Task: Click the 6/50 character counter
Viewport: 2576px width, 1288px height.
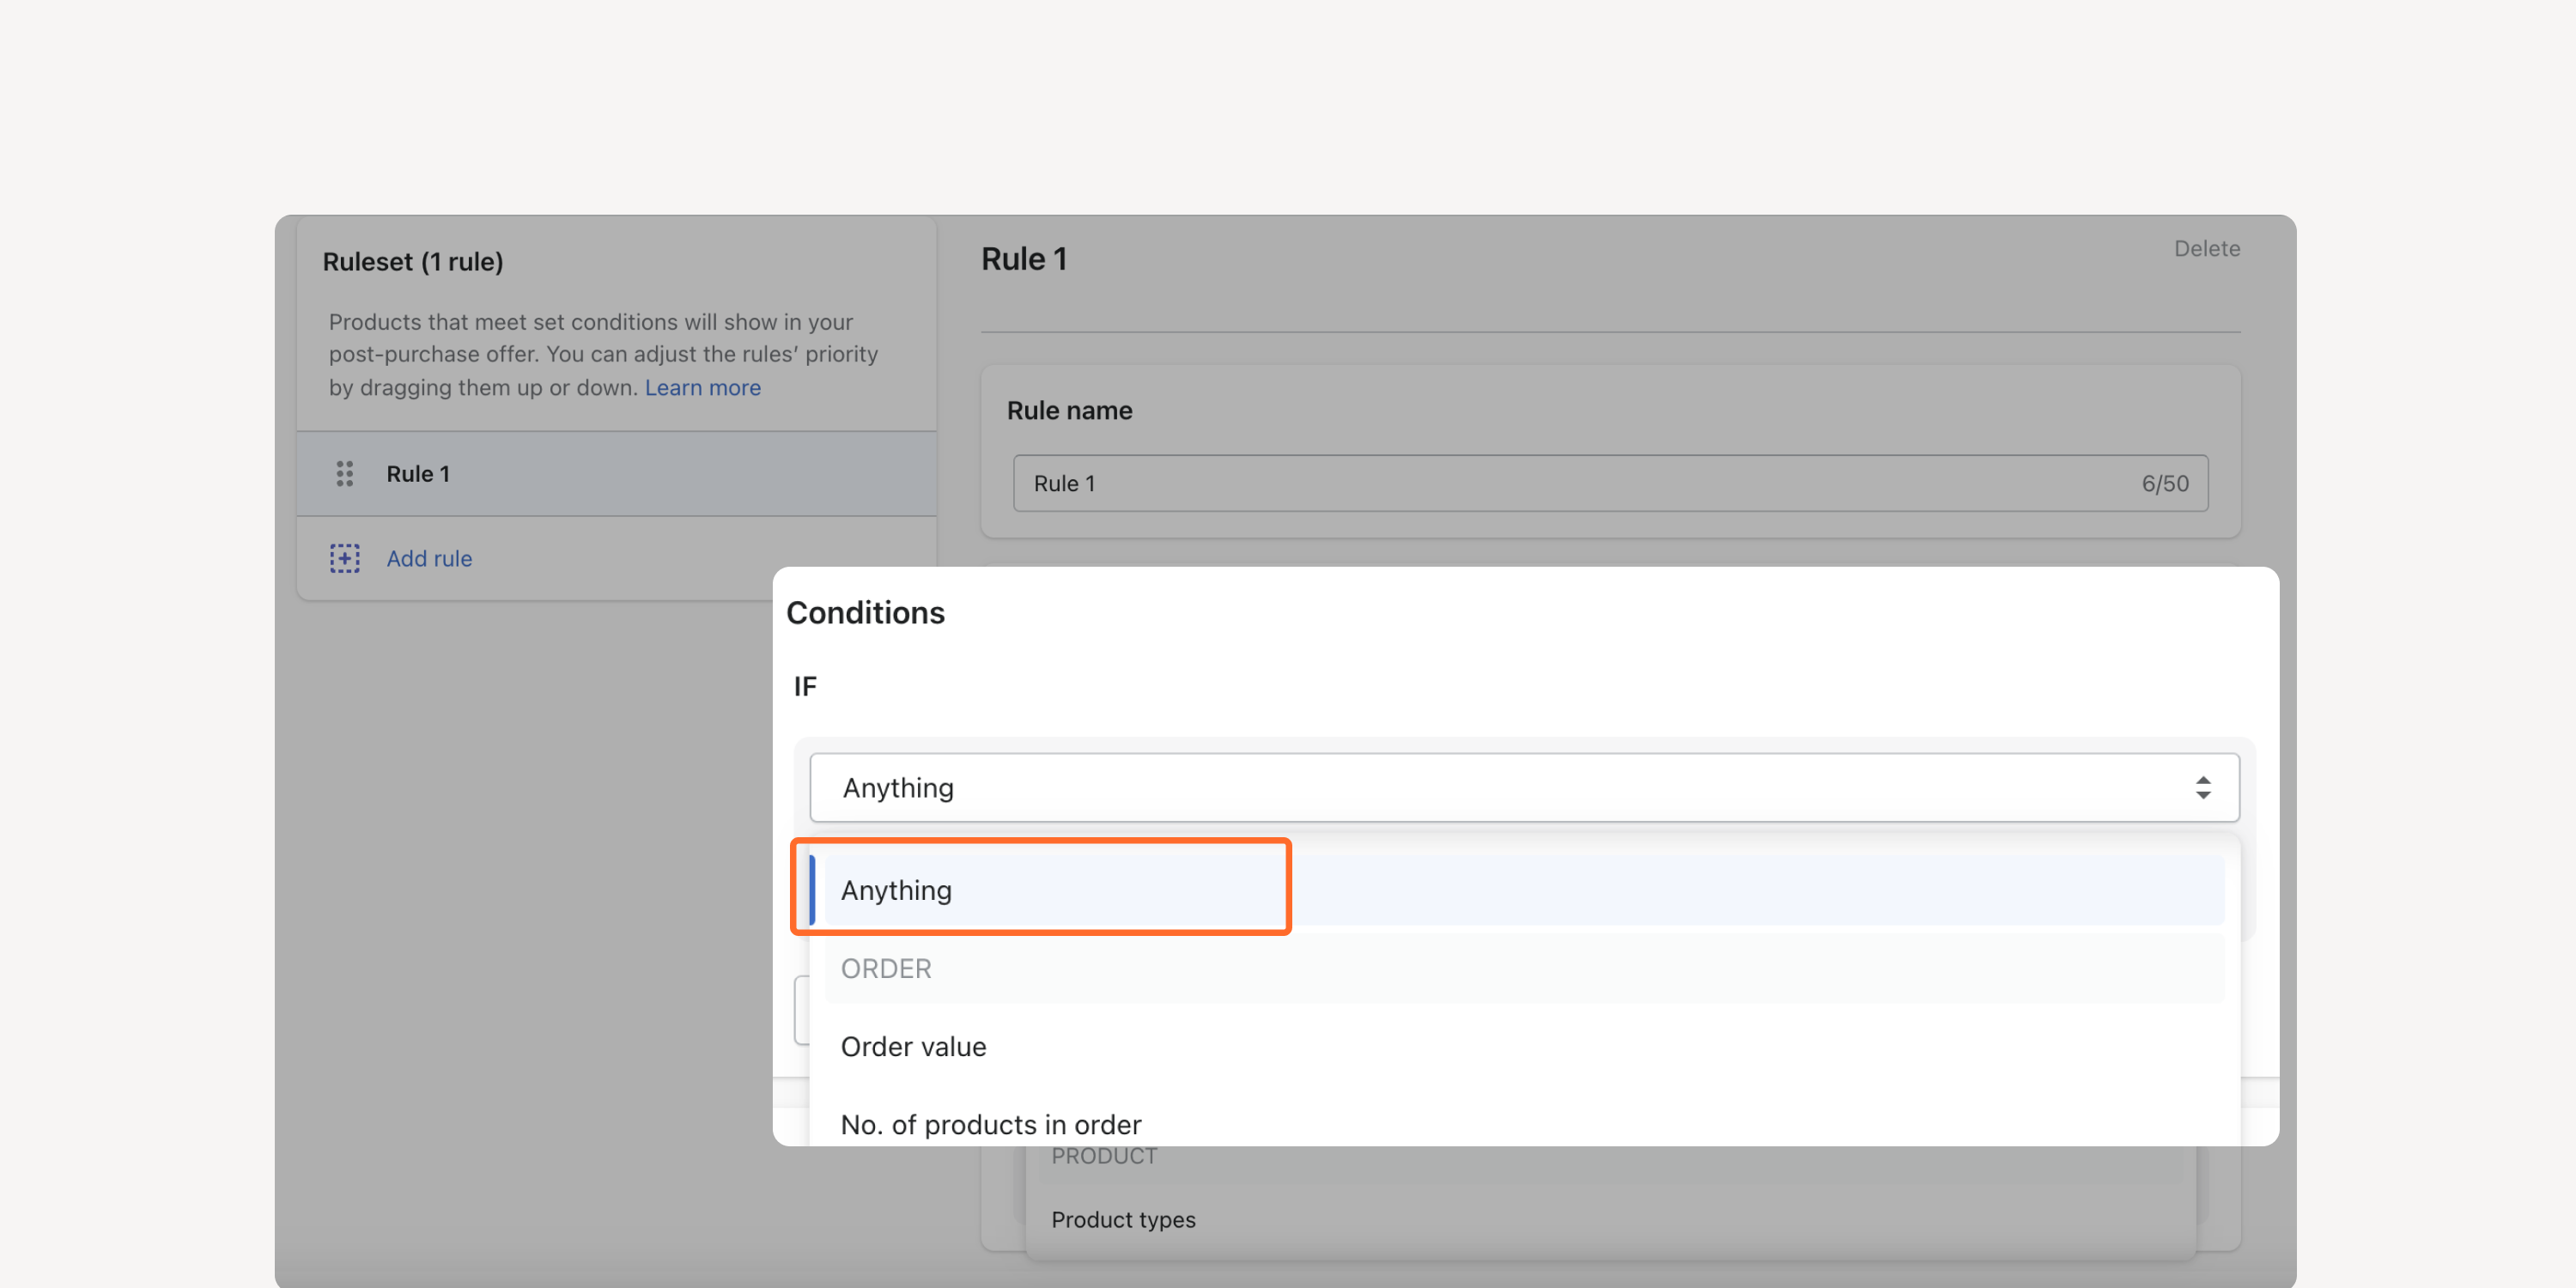Action: (2165, 483)
